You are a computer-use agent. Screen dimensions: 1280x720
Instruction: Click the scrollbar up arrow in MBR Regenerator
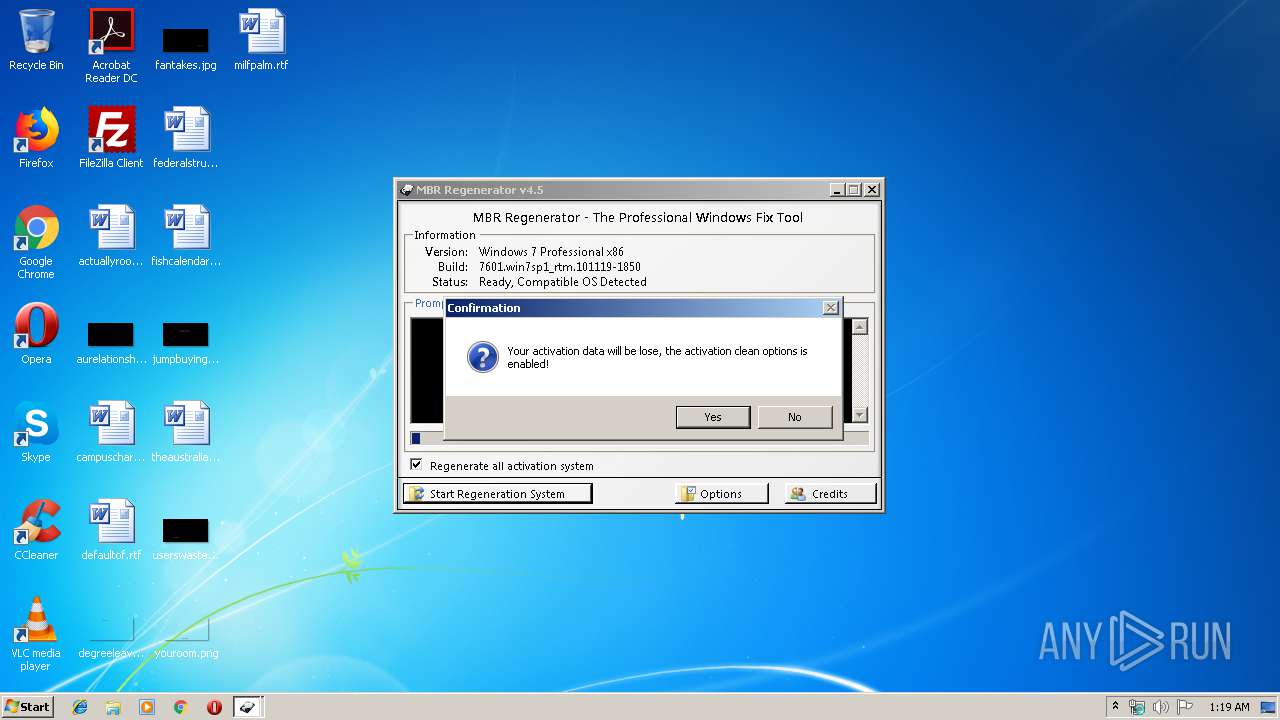pos(860,327)
